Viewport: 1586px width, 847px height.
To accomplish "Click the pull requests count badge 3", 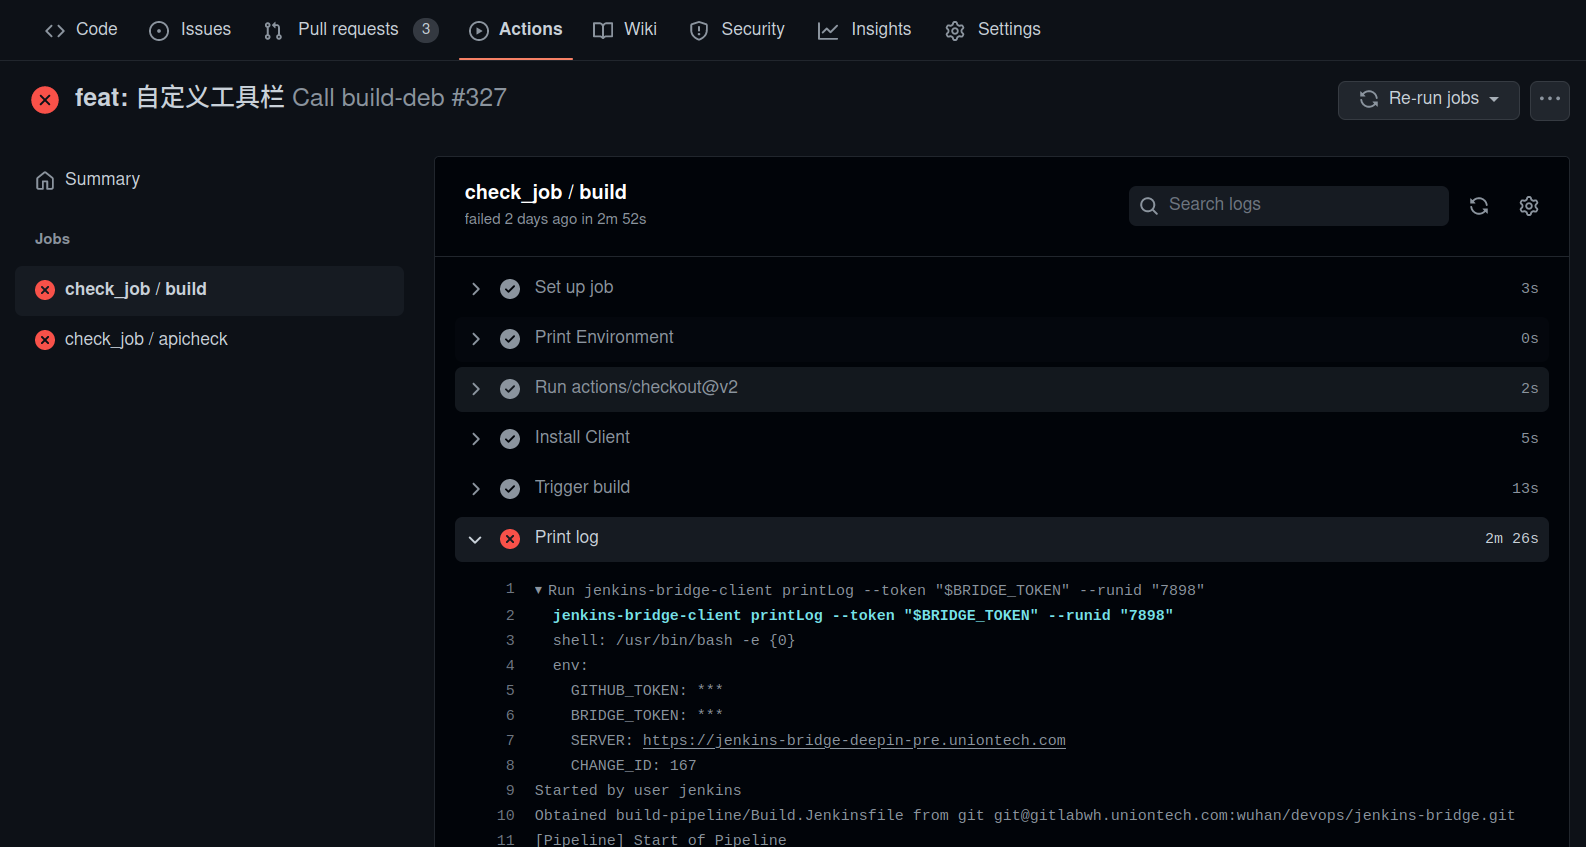I will coord(426,30).
